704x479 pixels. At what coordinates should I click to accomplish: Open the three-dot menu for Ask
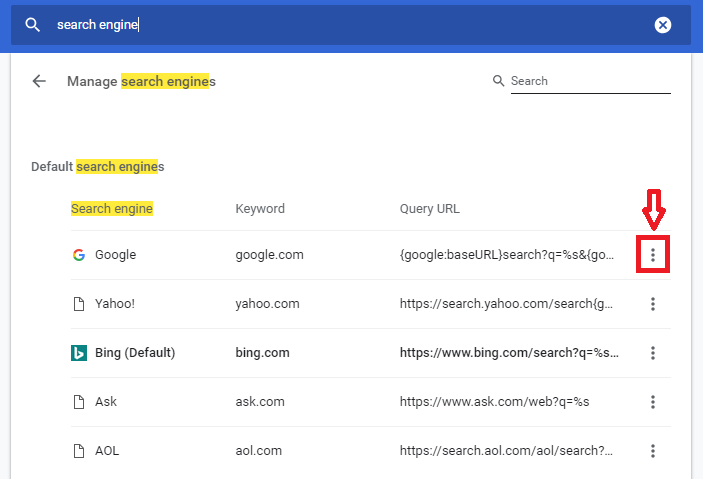click(653, 402)
